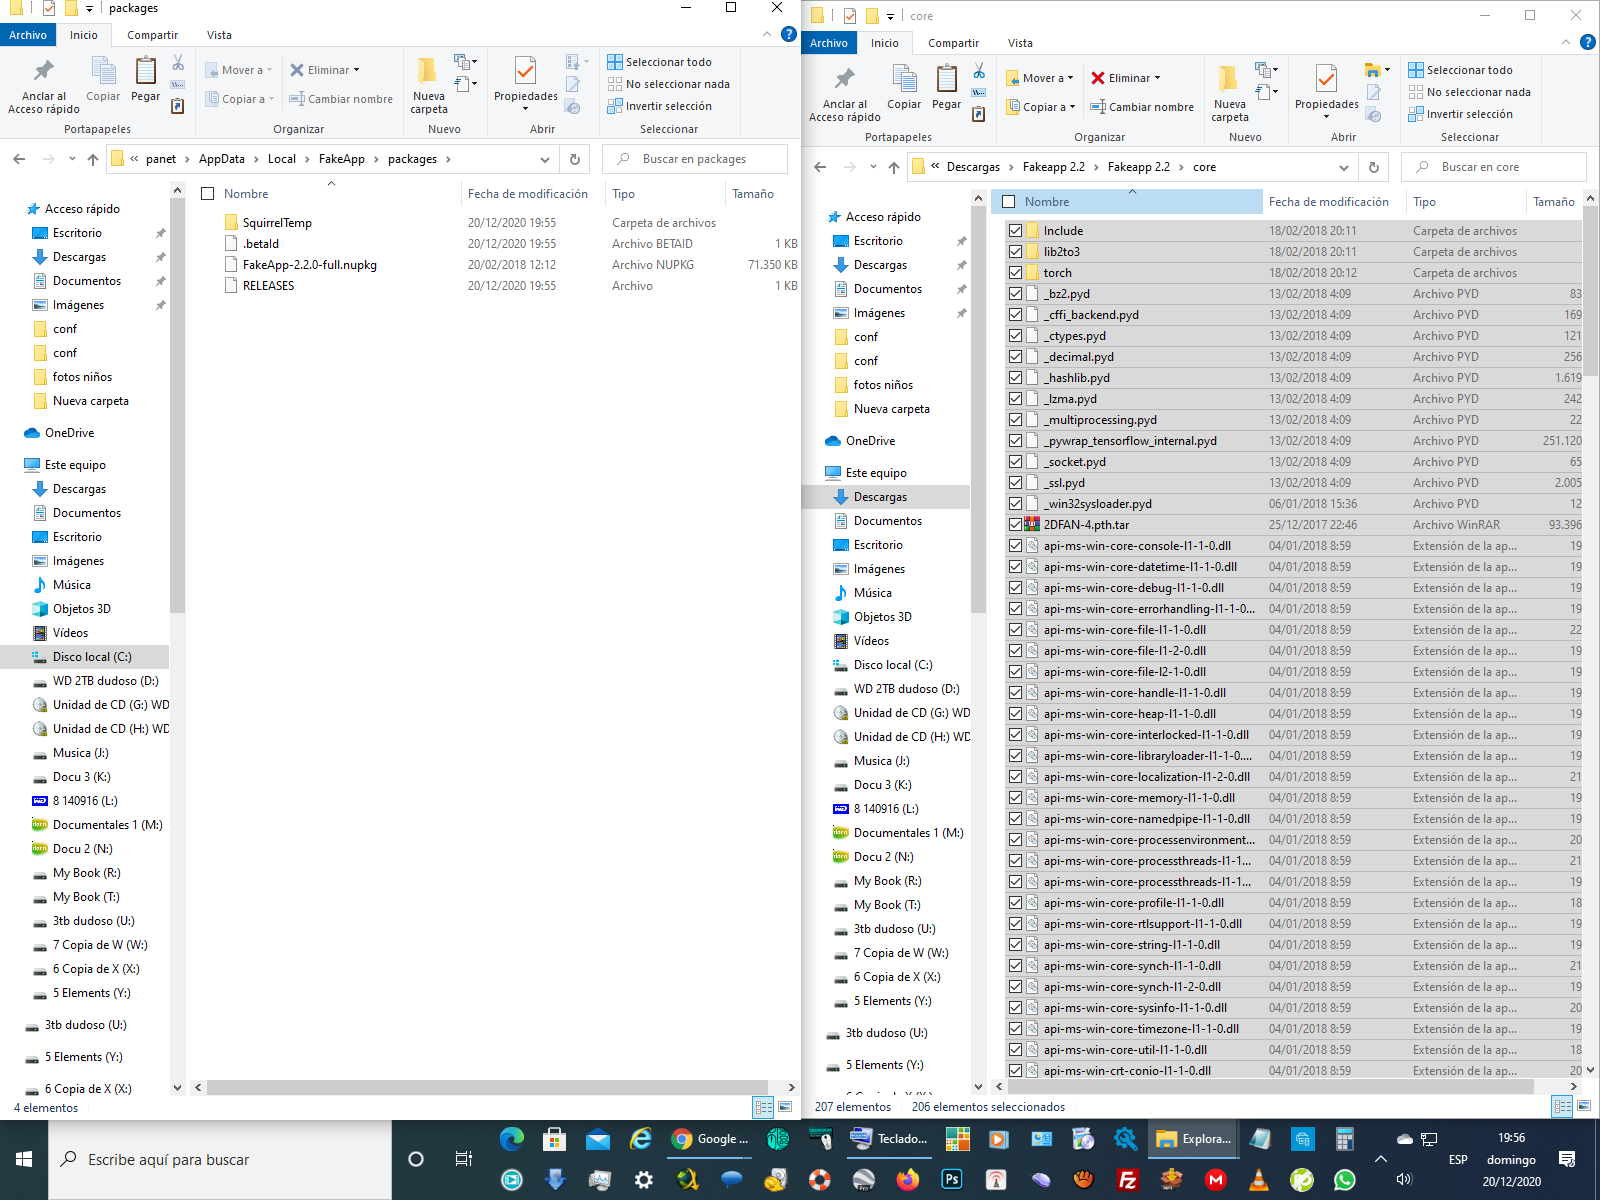1600x1200 pixels.
Task: Uncheck the checkbox for the torch folder
Action: (1015, 273)
